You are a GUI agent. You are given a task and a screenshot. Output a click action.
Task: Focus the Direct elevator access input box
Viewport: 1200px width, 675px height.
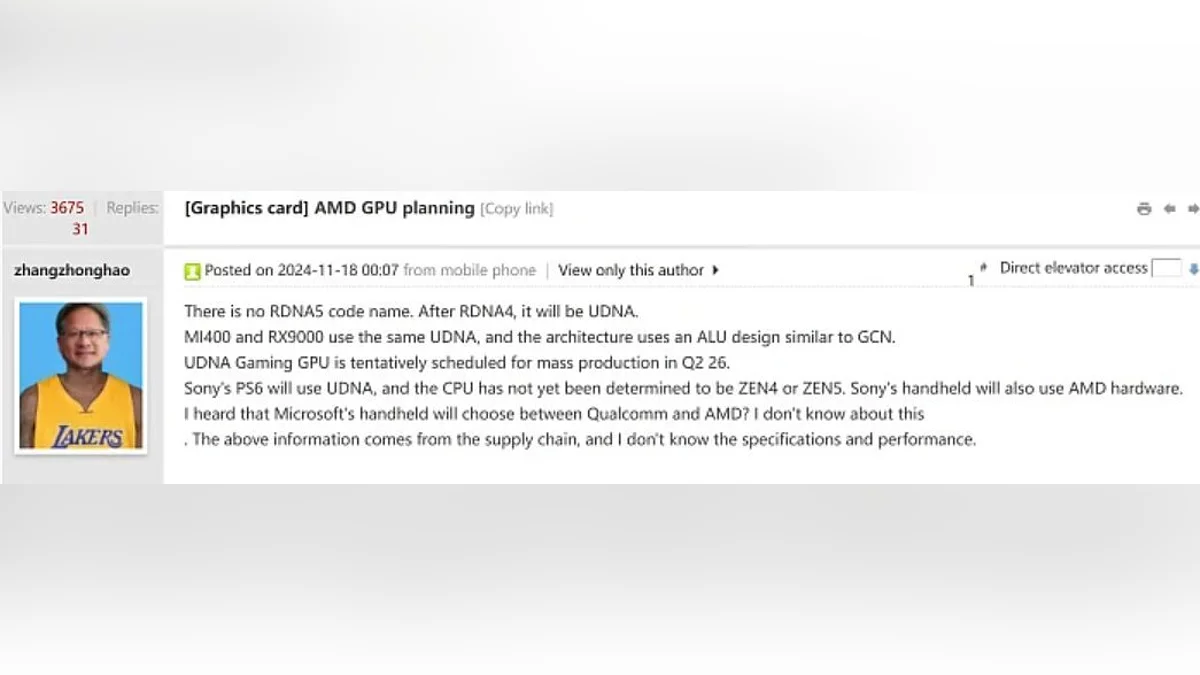click(x=1166, y=268)
